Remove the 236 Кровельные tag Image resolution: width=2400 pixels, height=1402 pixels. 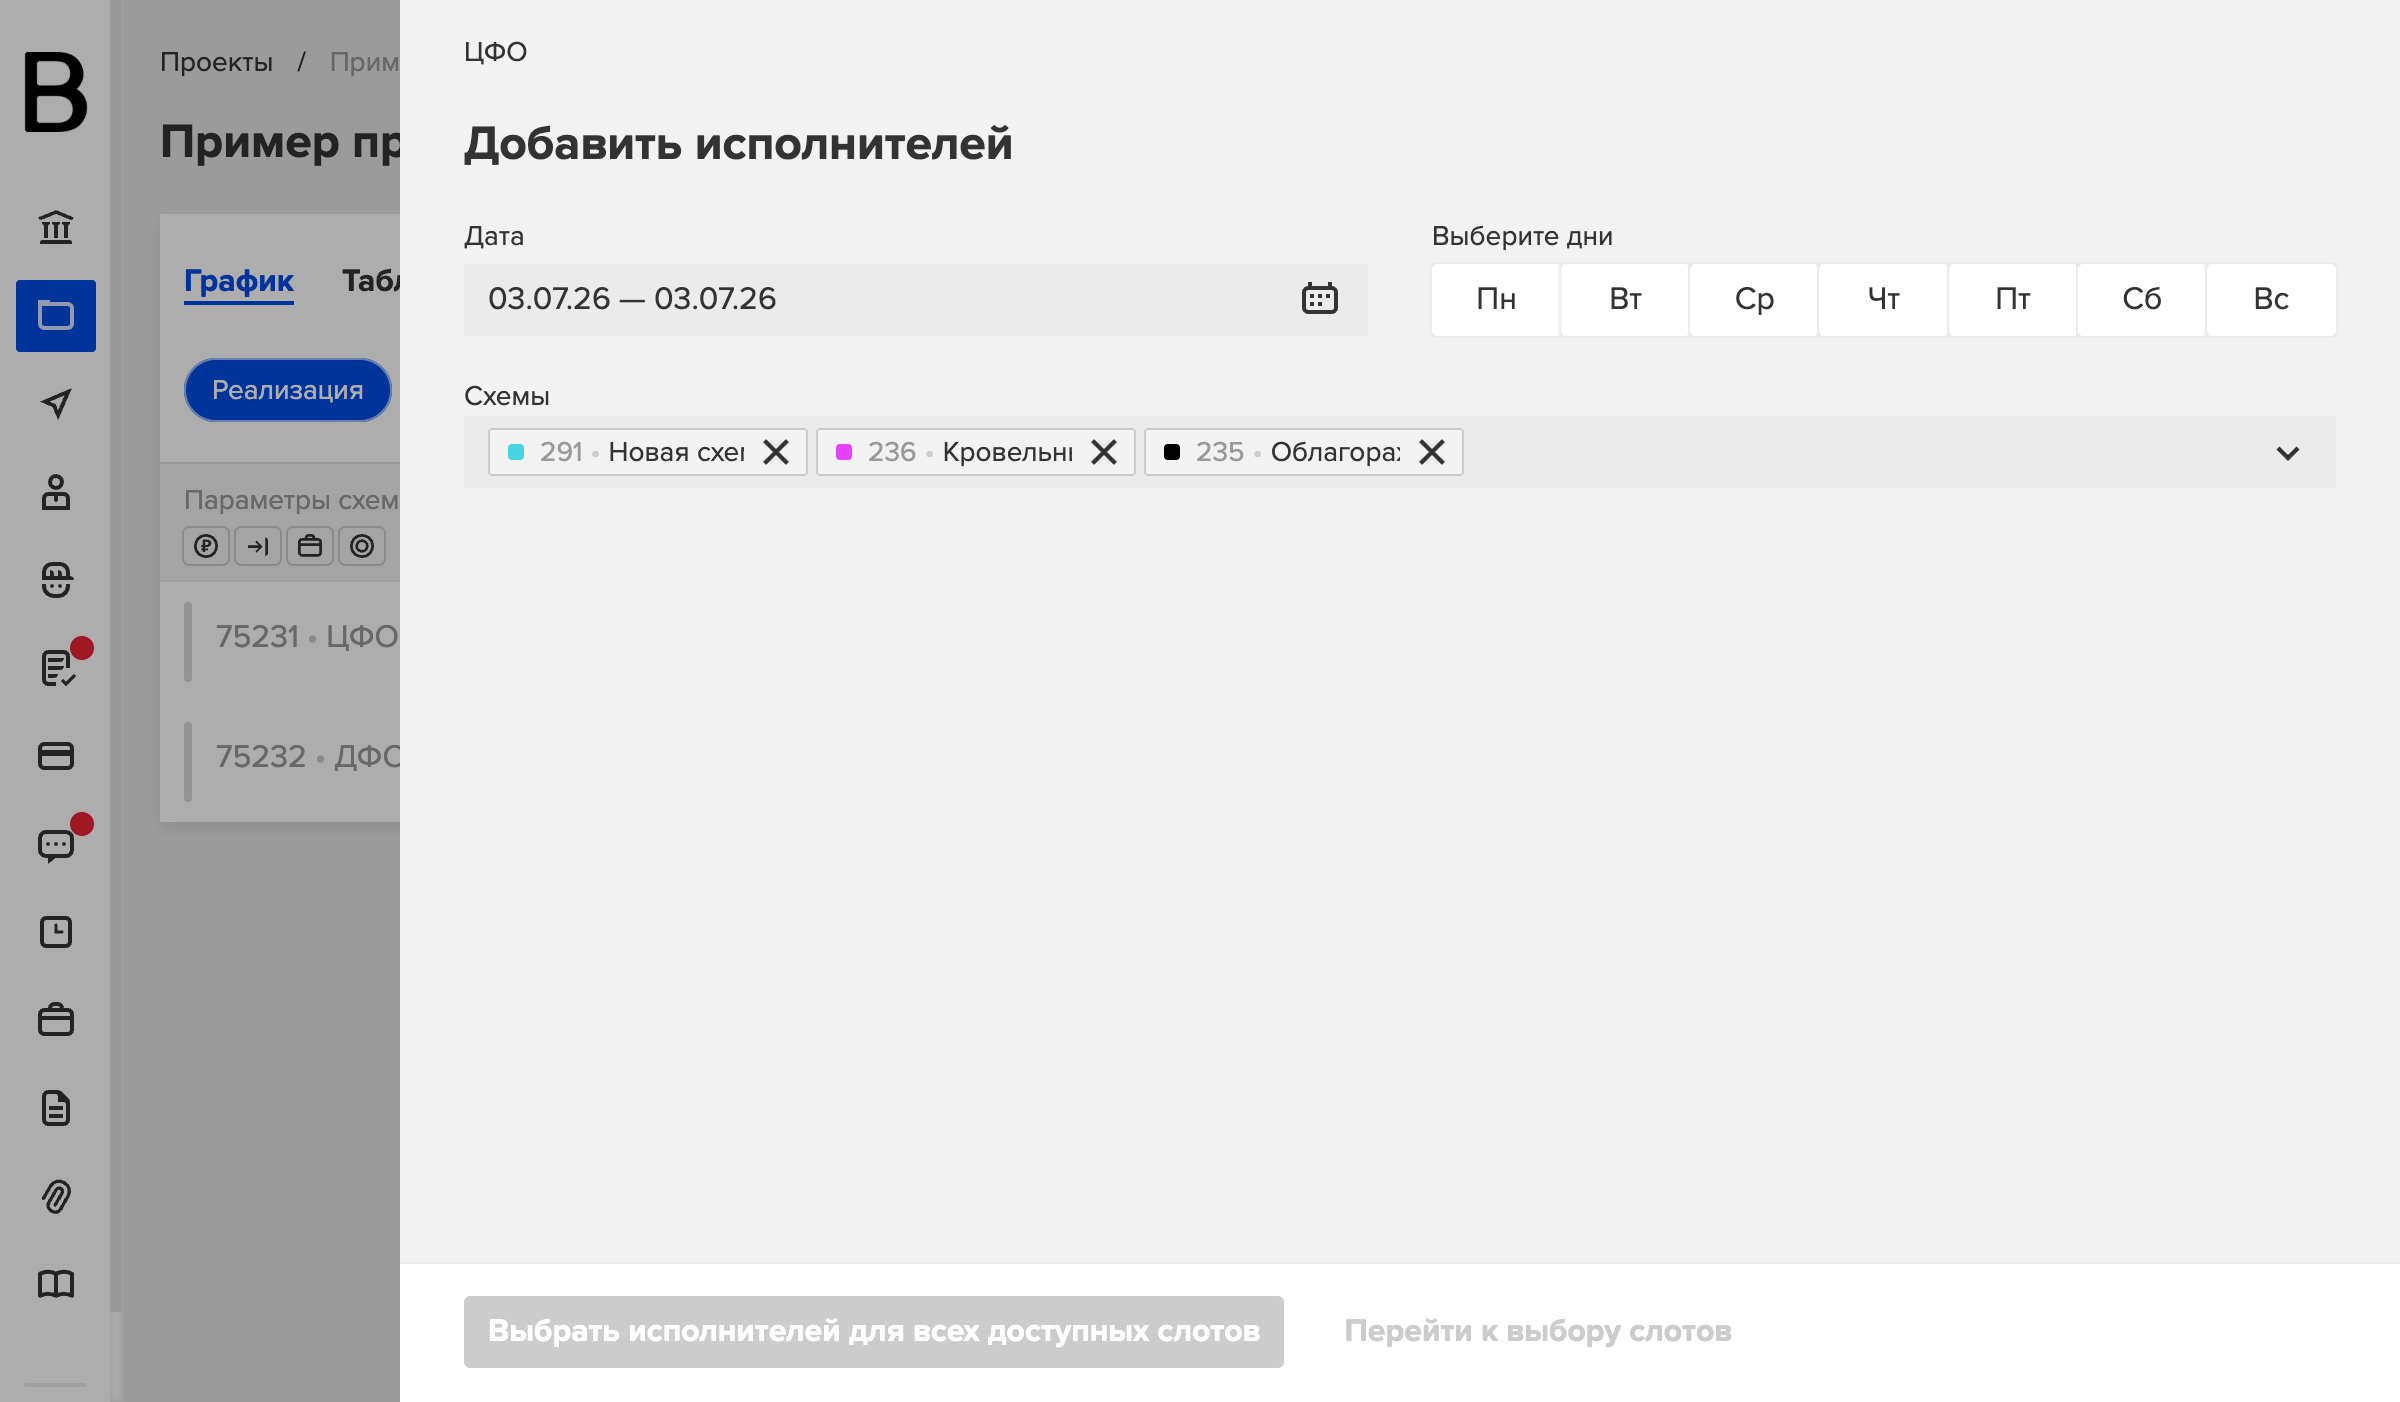1104,452
